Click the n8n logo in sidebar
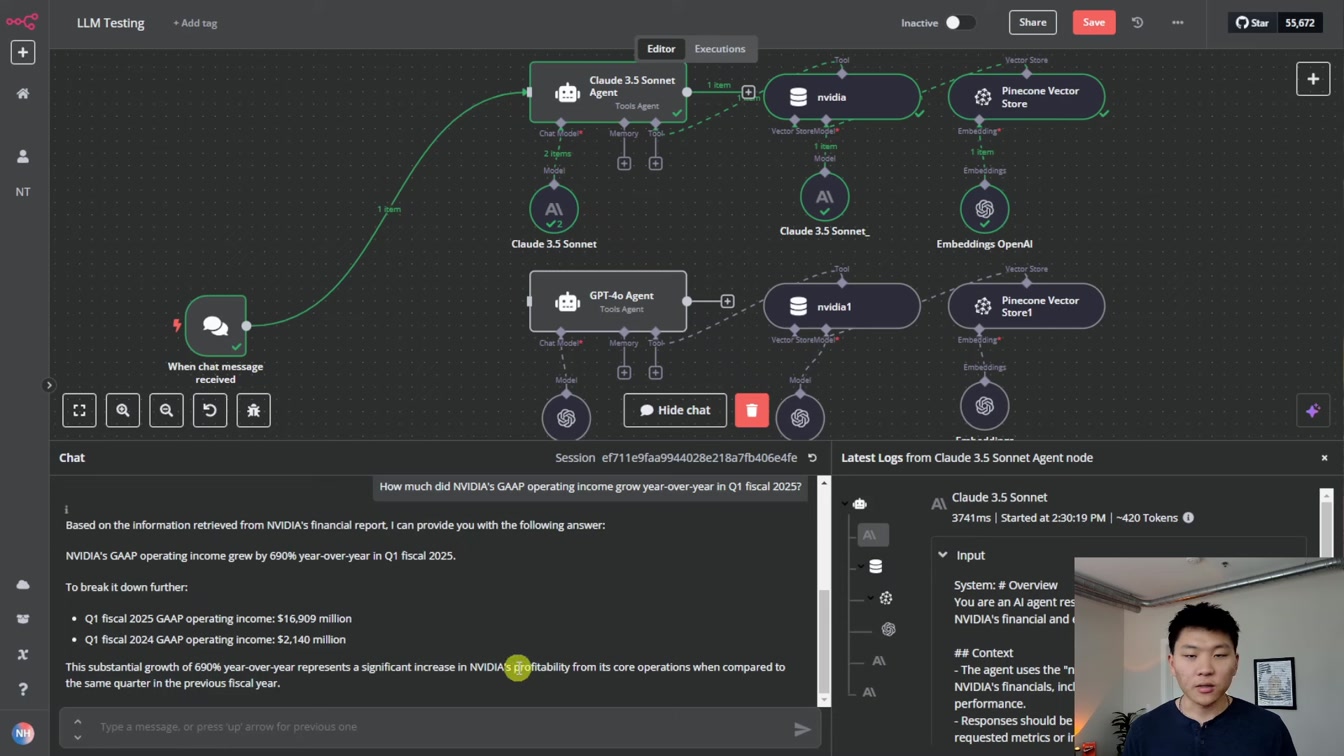Image resolution: width=1344 pixels, height=756 pixels. tap(22, 21)
